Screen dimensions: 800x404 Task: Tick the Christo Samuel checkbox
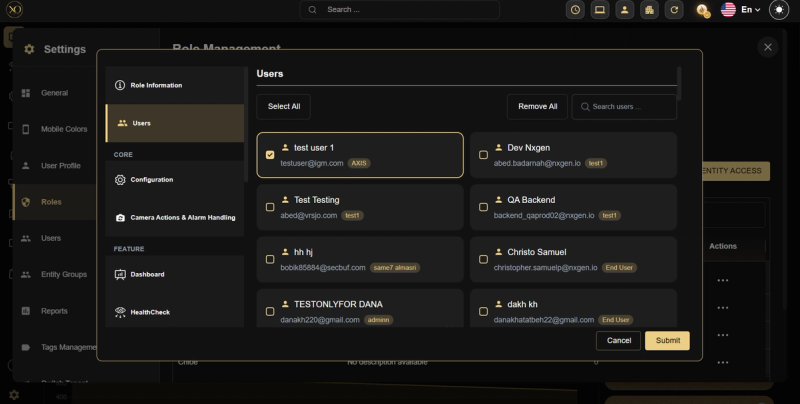click(x=483, y=259)
